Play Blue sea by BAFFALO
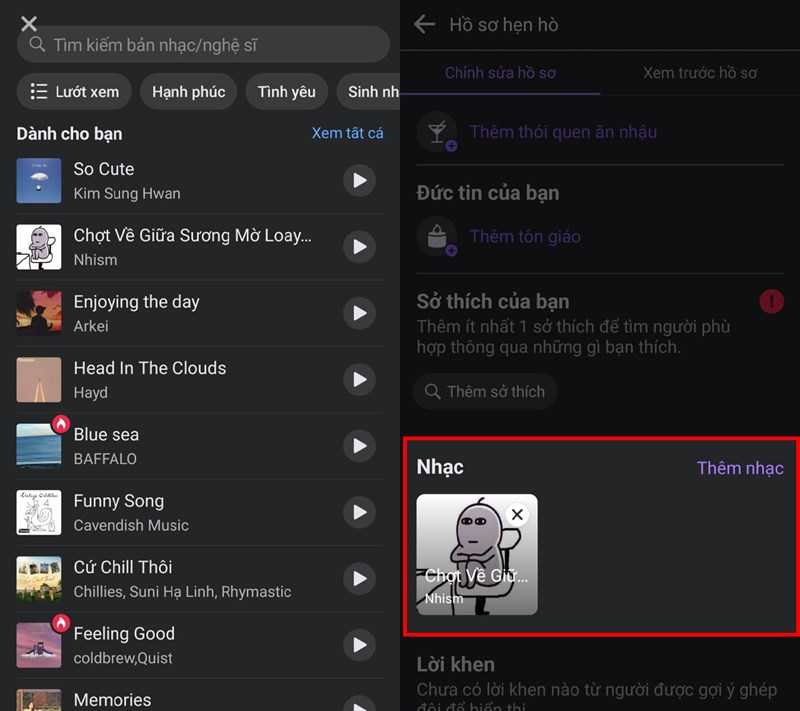This screenshot has width=800, height=711. click(x=359, y=446)
